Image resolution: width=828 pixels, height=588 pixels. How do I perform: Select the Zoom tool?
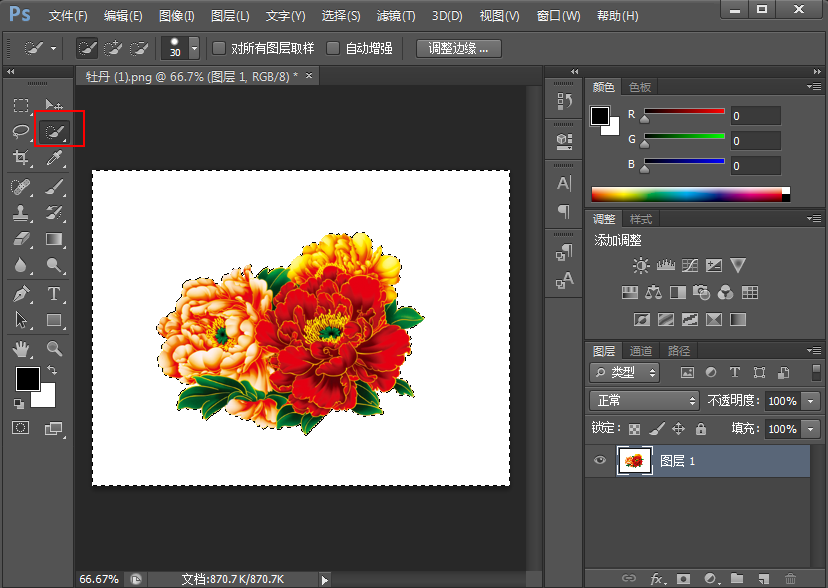[53, 348]
